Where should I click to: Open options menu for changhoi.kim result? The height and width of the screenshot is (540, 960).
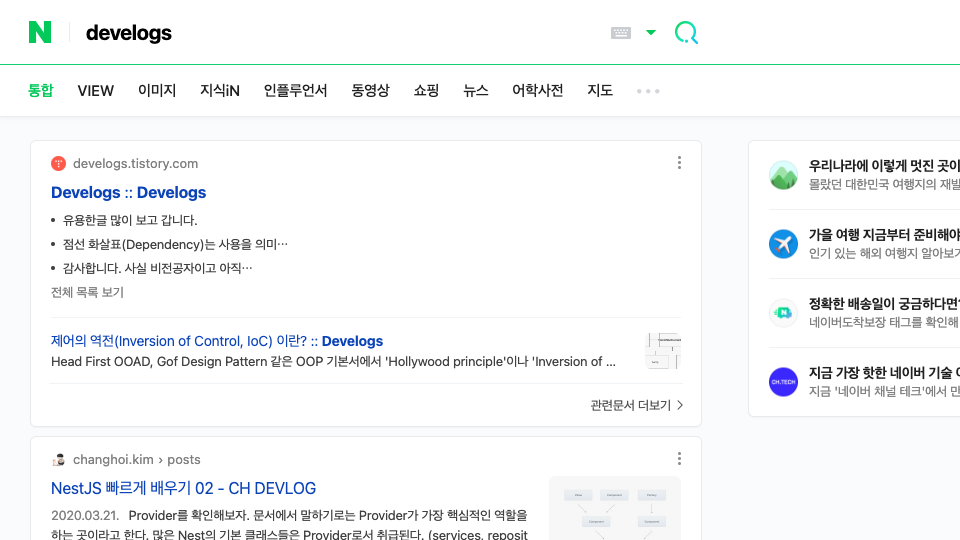pyautogui.click(x=679, y=459)
